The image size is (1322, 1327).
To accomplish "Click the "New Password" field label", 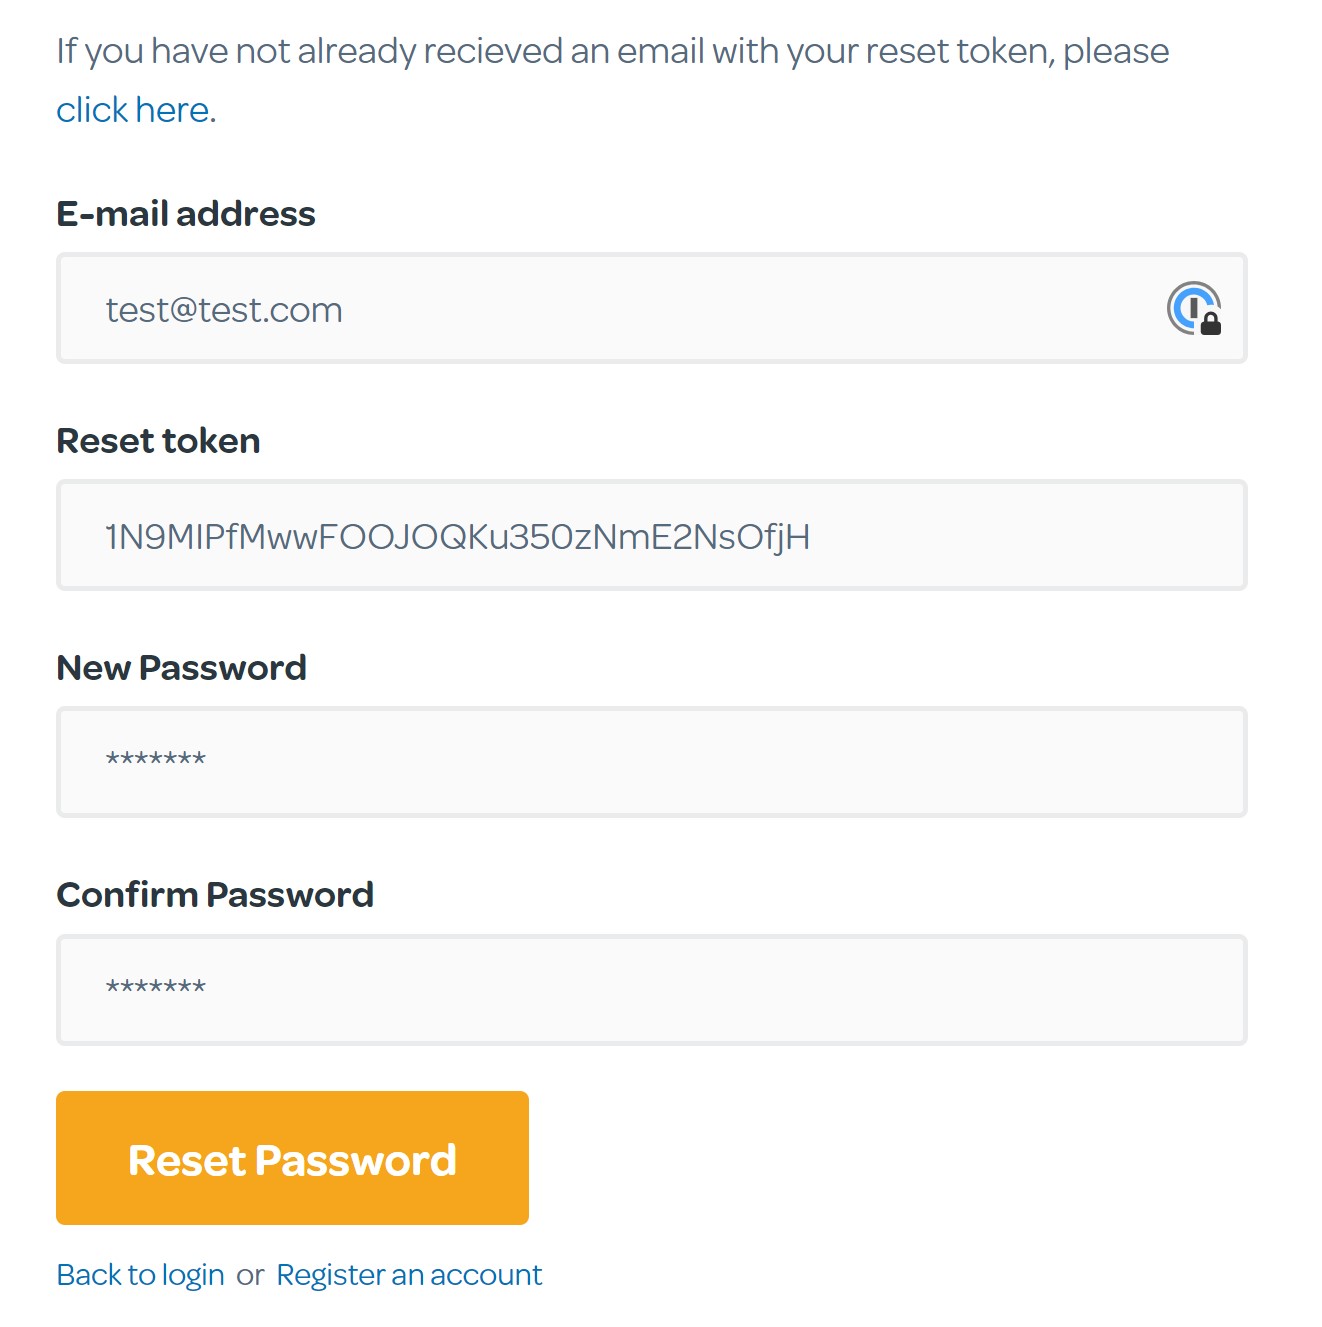I will point(181,668).
